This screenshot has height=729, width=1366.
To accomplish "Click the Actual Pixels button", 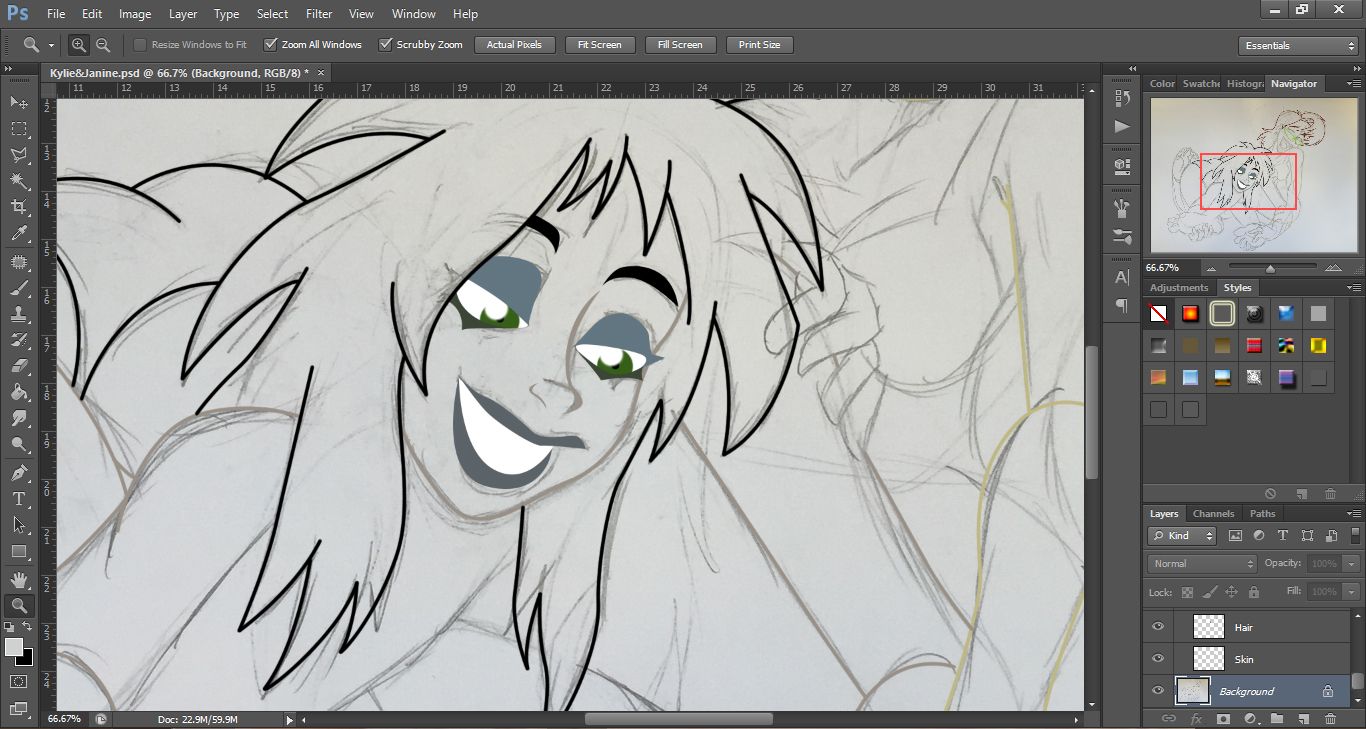I will tap(514, 45).
